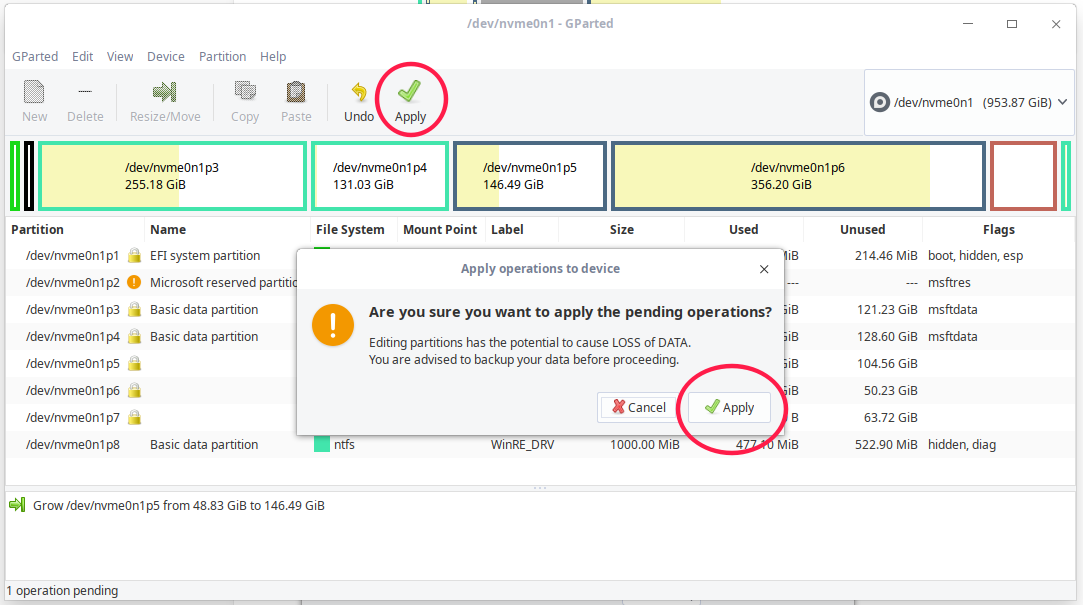Click the ntfs color swatch on nvme0n1p8
Viewport: 1083px width, 605px height.
(322, 444)
